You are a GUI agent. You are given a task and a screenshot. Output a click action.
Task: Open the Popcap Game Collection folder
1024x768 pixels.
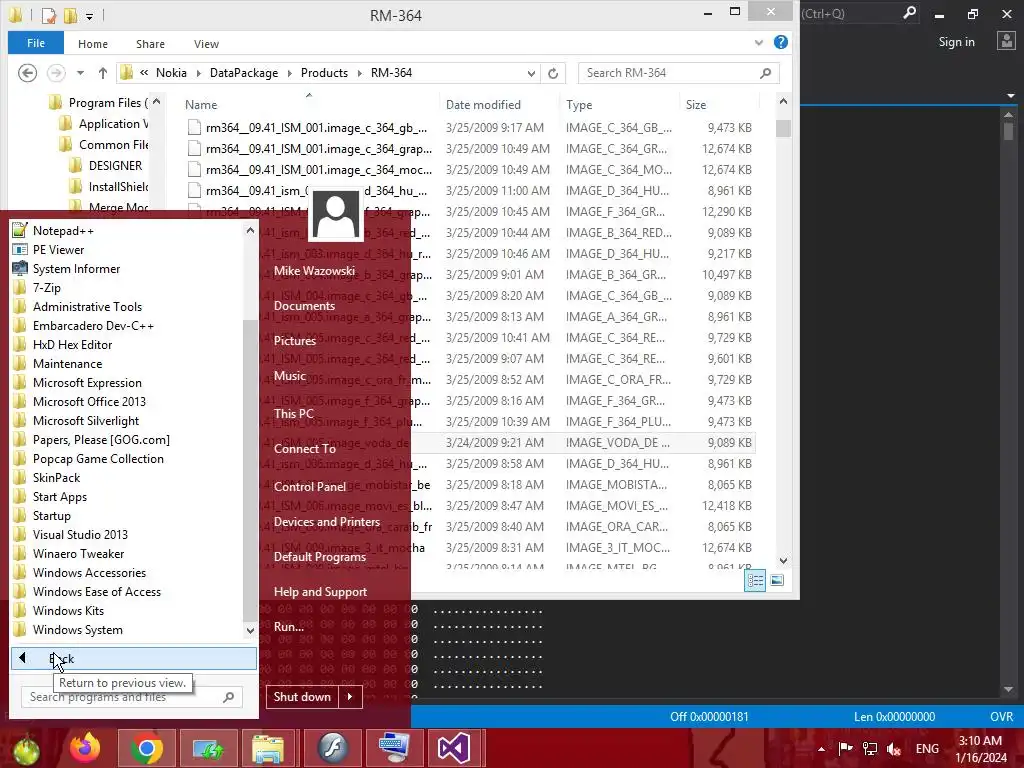coord(98,458)
